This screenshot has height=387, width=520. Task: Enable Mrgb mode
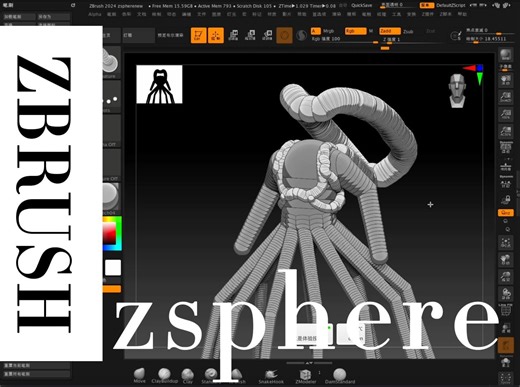[328, 31]
